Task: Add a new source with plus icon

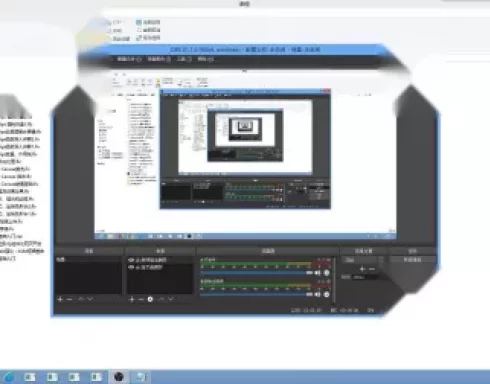Action: pos(131,299)
